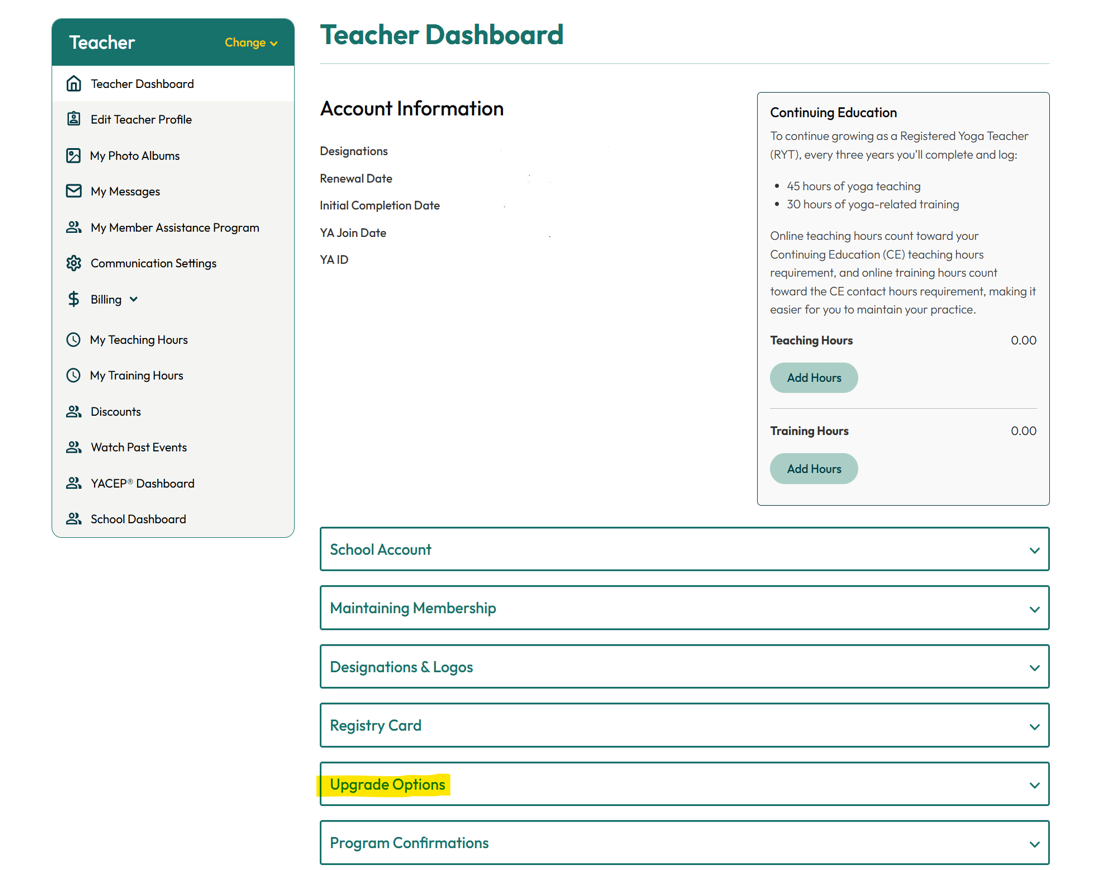Click the envelope icon beside My Messages
Screen dimensions: 1104x870
point(73,191)
